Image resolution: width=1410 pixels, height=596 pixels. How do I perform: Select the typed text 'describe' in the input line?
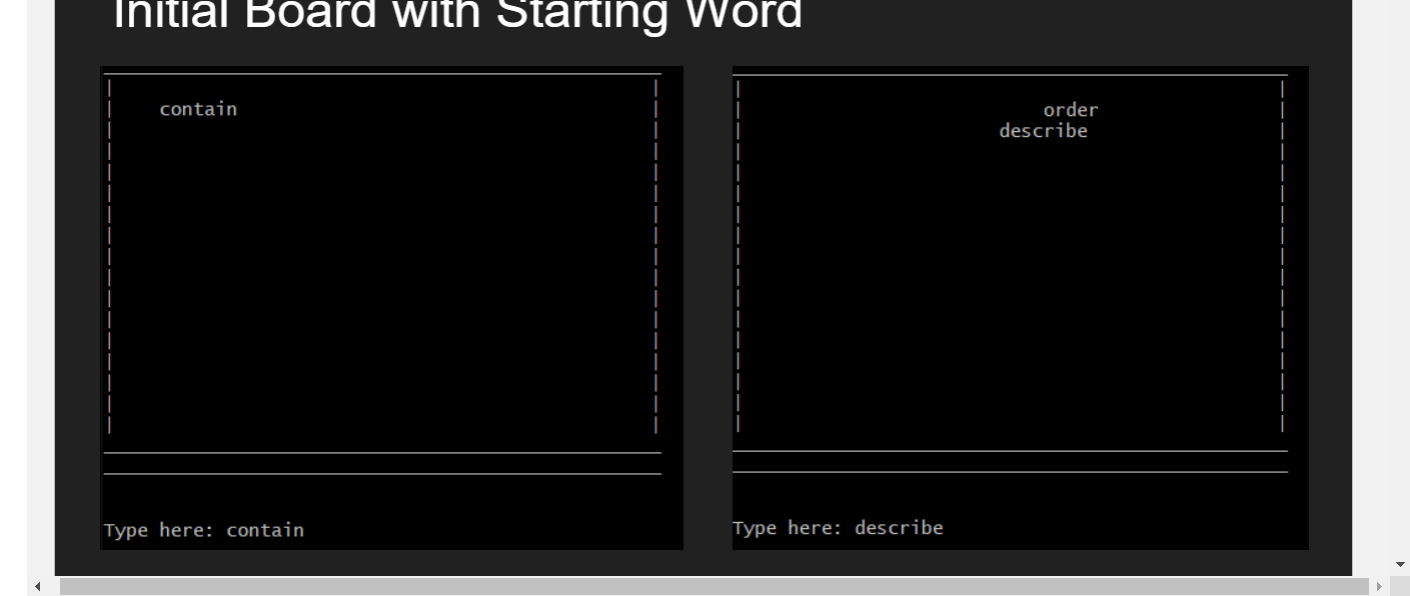tap(898, 527)
